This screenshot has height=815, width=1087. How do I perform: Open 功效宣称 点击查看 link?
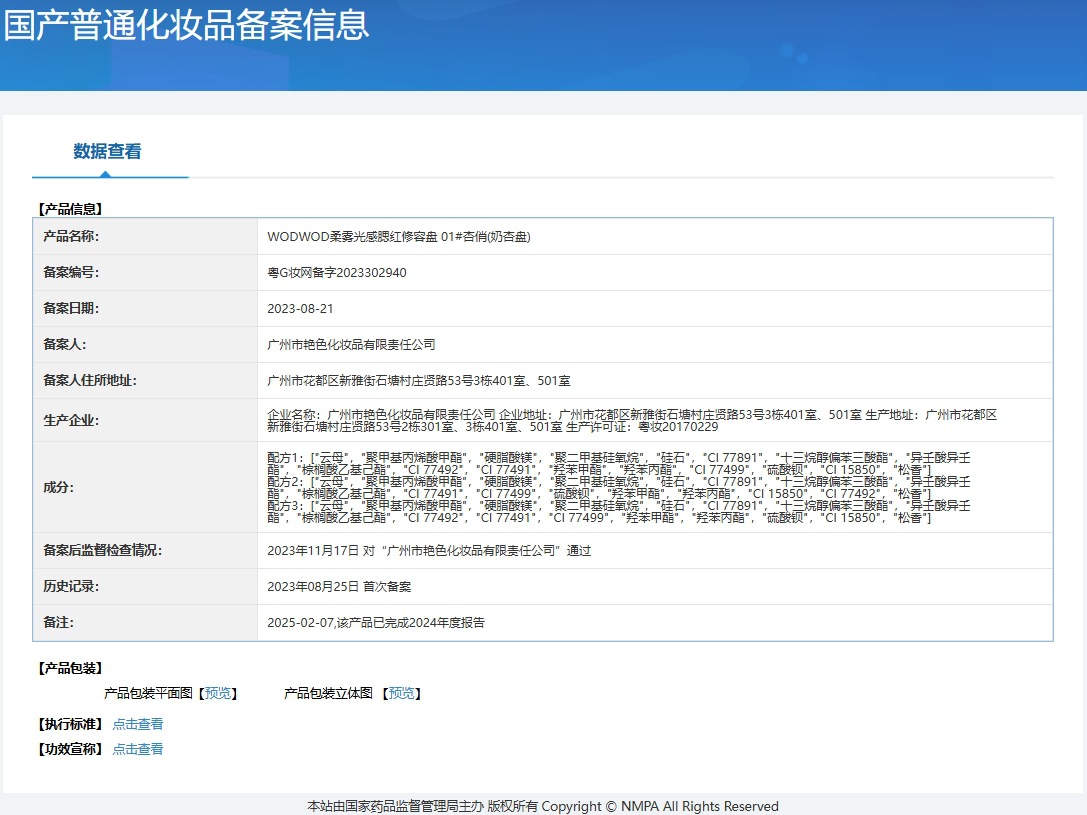(138, 749)
